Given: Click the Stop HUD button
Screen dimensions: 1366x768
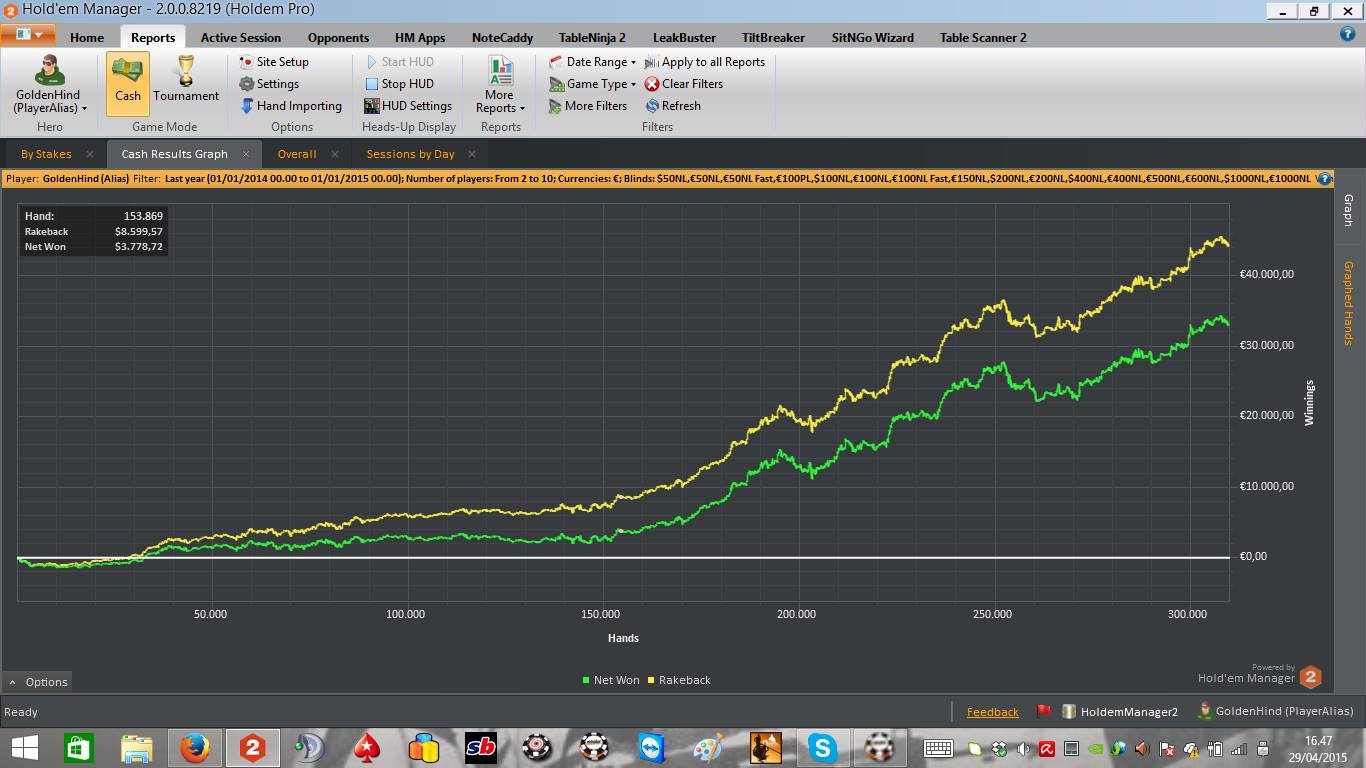Looking at the screenshot, I should [x=399, y=84].
